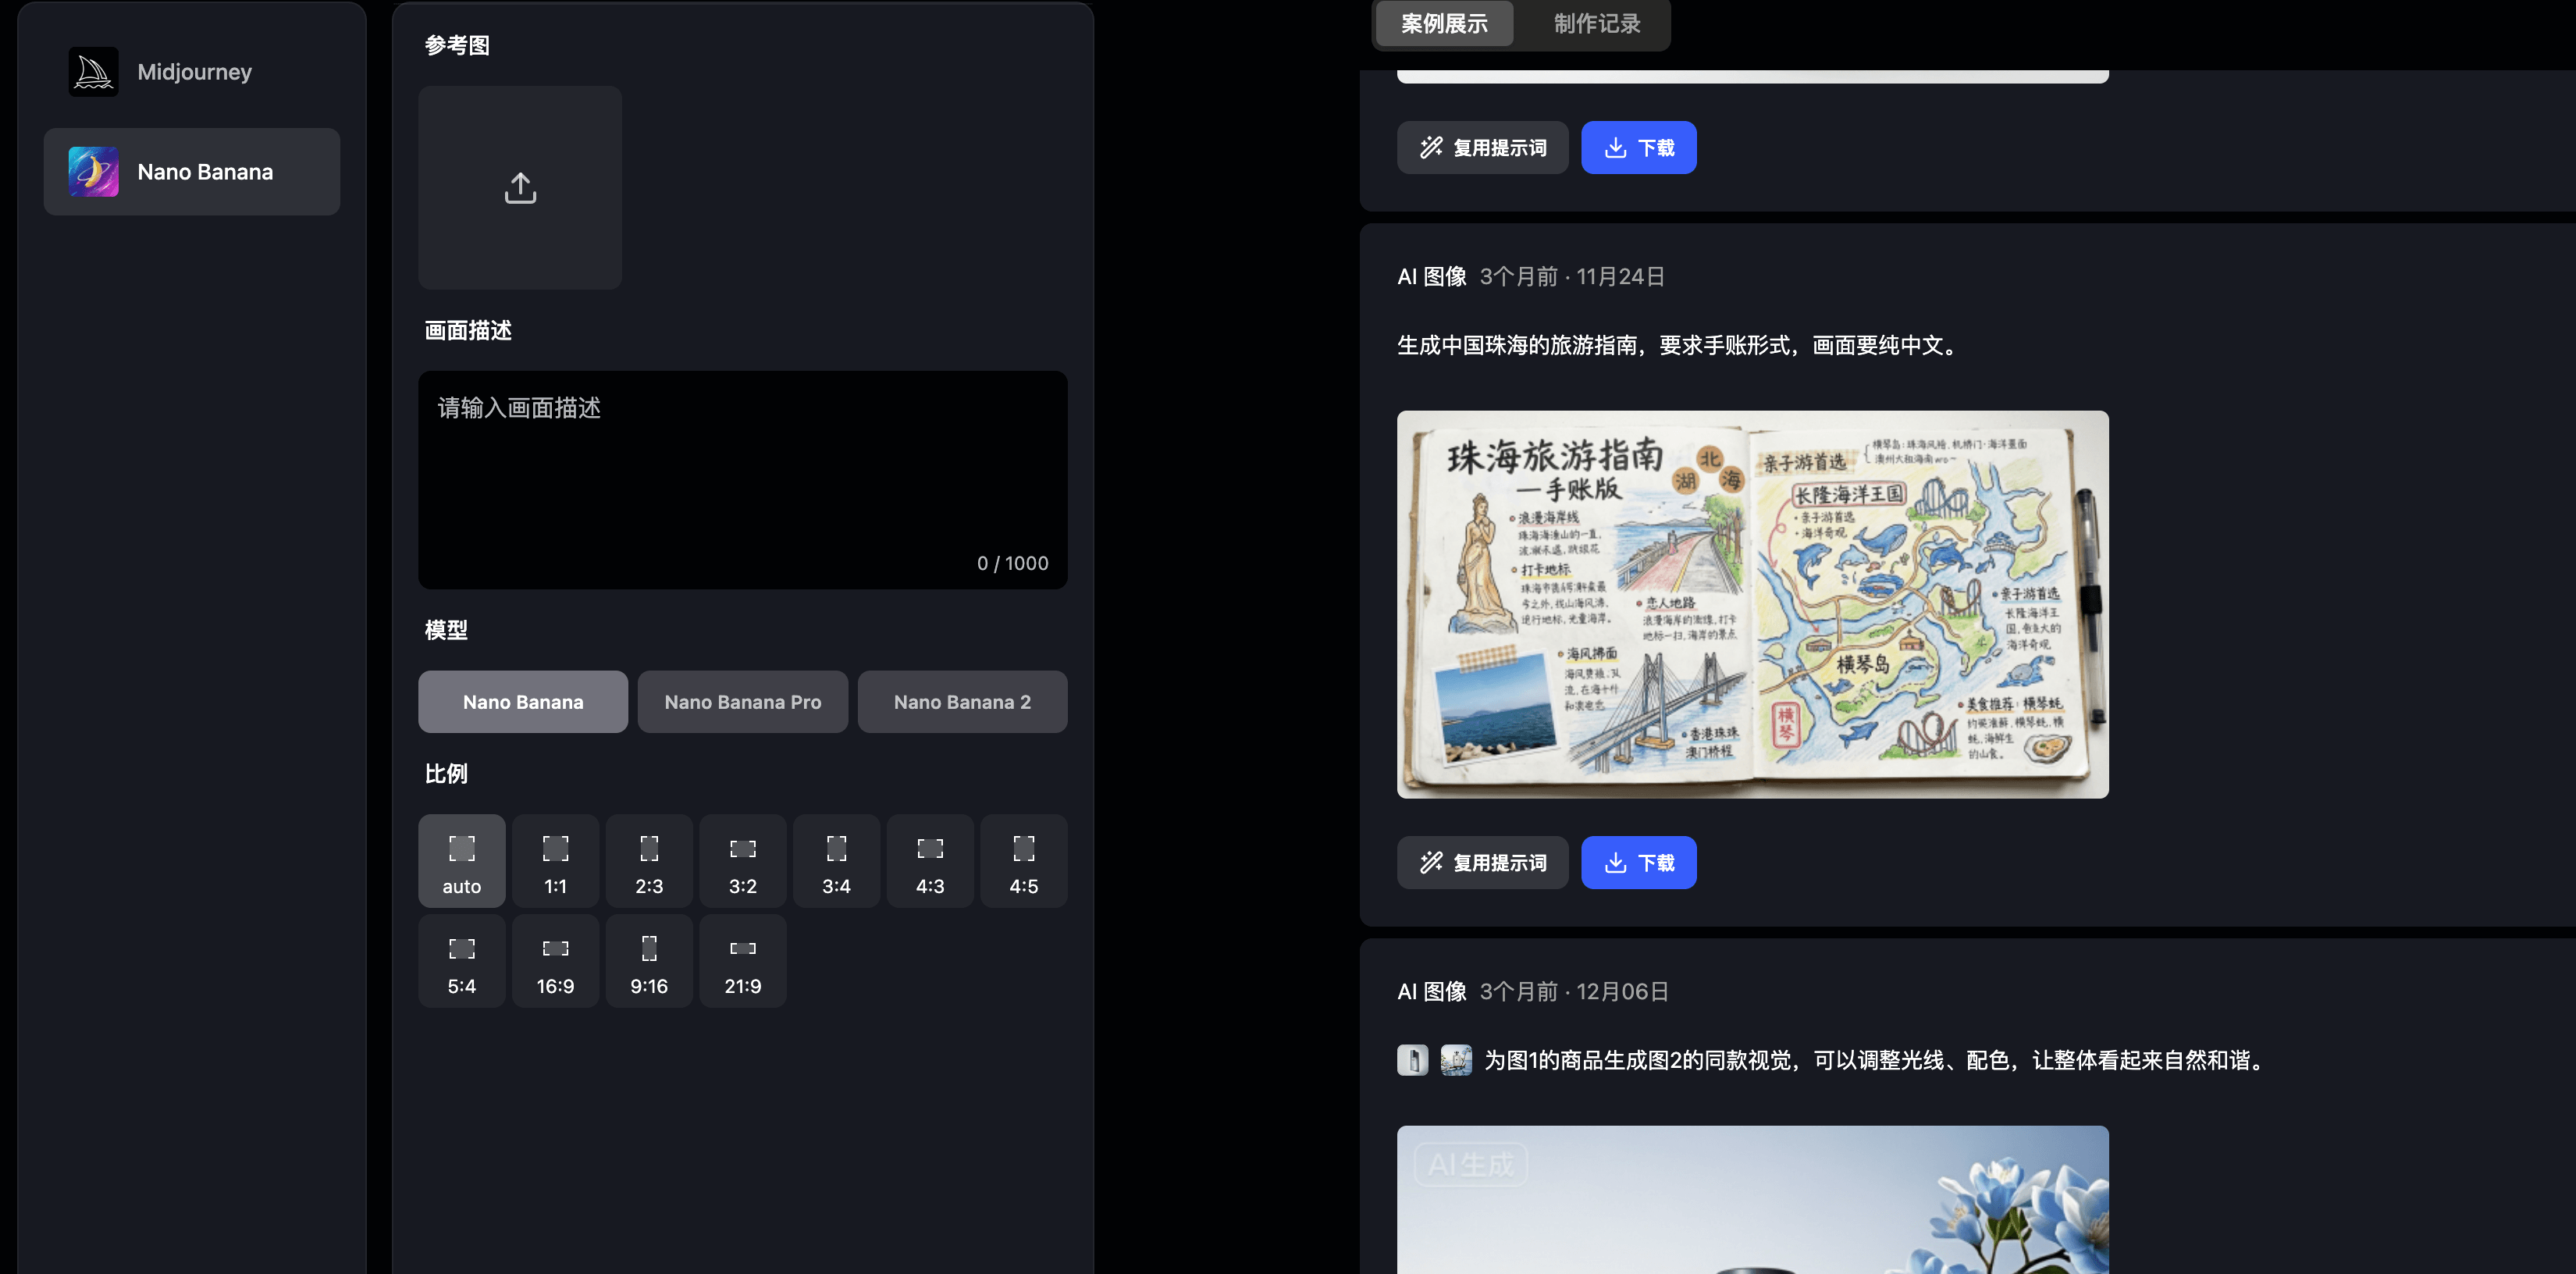Select the 16:9 aspect ratio
The image size is (2576, 1274).
pos(555,960)
